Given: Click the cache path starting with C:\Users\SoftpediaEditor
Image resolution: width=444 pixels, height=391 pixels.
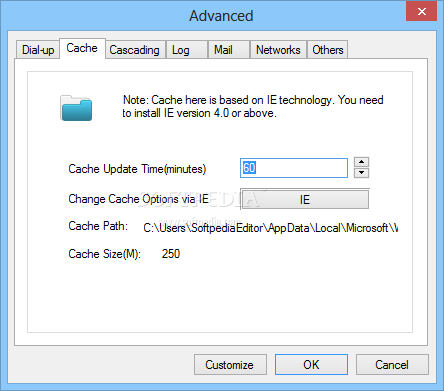Looking at the screenshot, I should (271, 228).
